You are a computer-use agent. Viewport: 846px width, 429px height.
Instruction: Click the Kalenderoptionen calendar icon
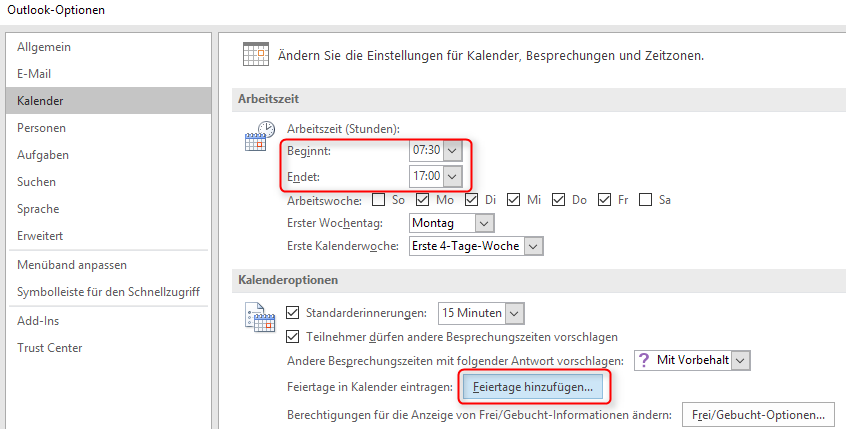[260, 317]
